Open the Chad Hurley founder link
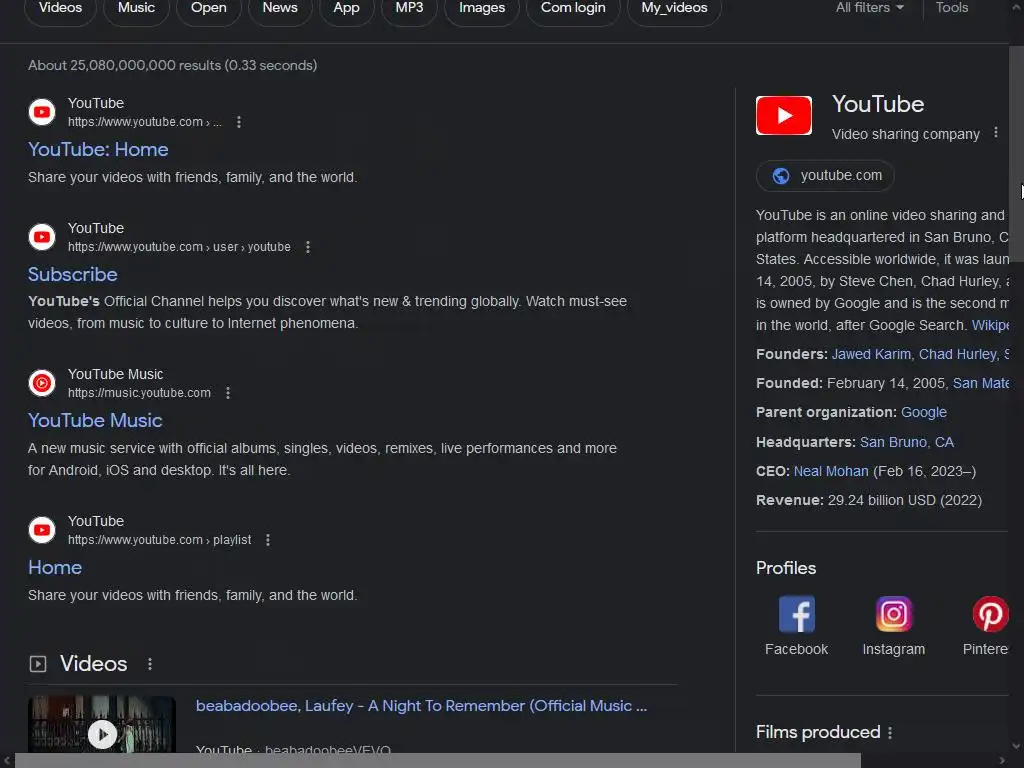 tap(957, 354)
